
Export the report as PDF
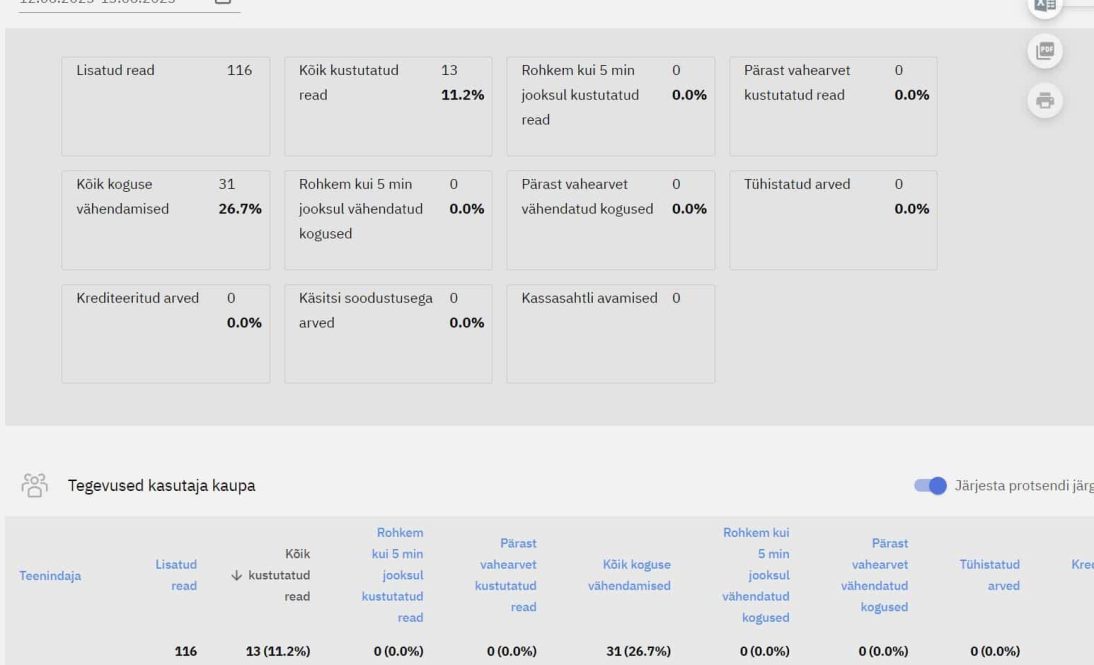tap(1046, 50)
